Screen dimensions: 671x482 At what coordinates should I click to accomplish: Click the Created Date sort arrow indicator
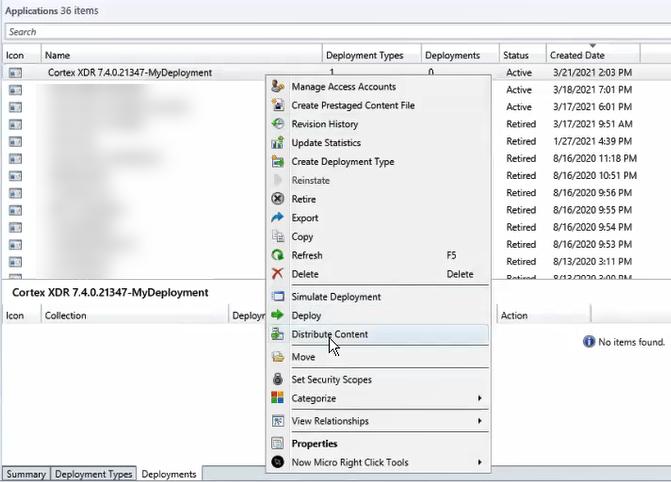(x=593, y=45)
